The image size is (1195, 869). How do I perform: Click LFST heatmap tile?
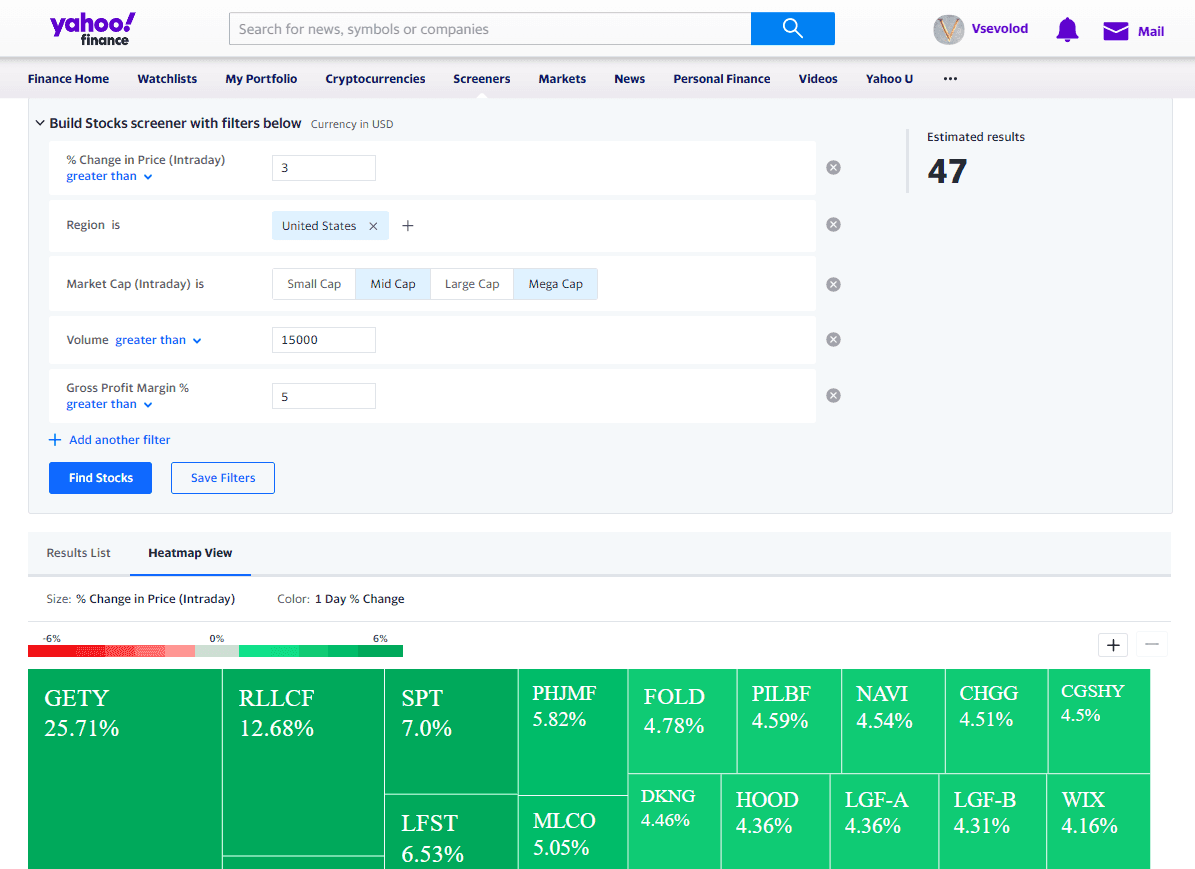(x=451, y=832)
